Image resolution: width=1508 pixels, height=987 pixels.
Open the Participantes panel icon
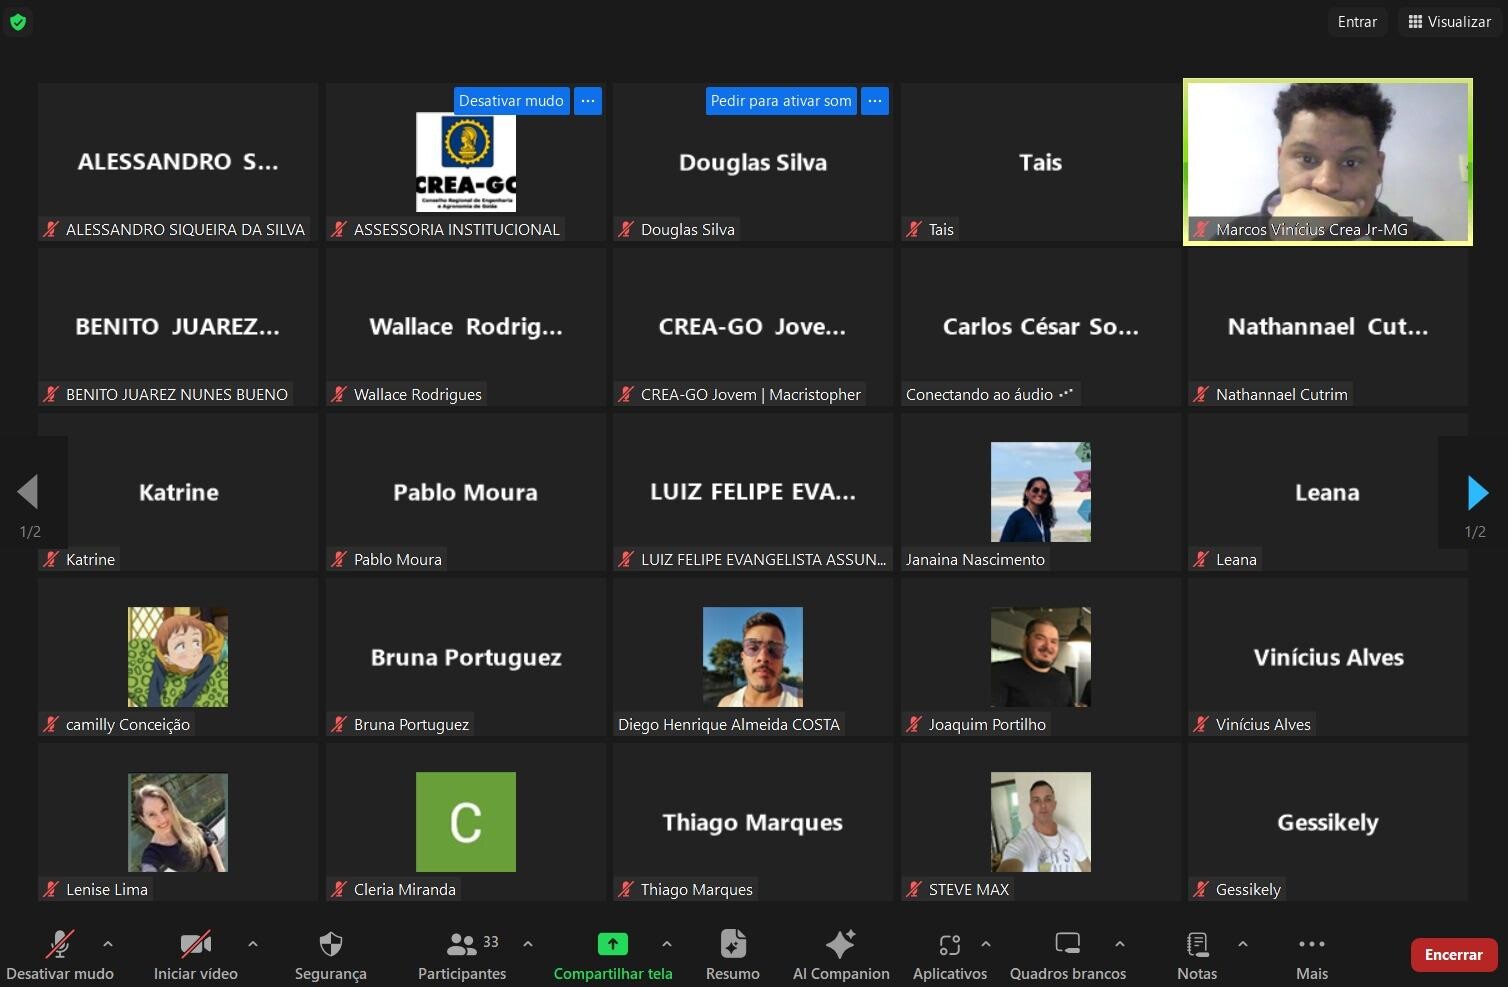[x=462, y=943]
